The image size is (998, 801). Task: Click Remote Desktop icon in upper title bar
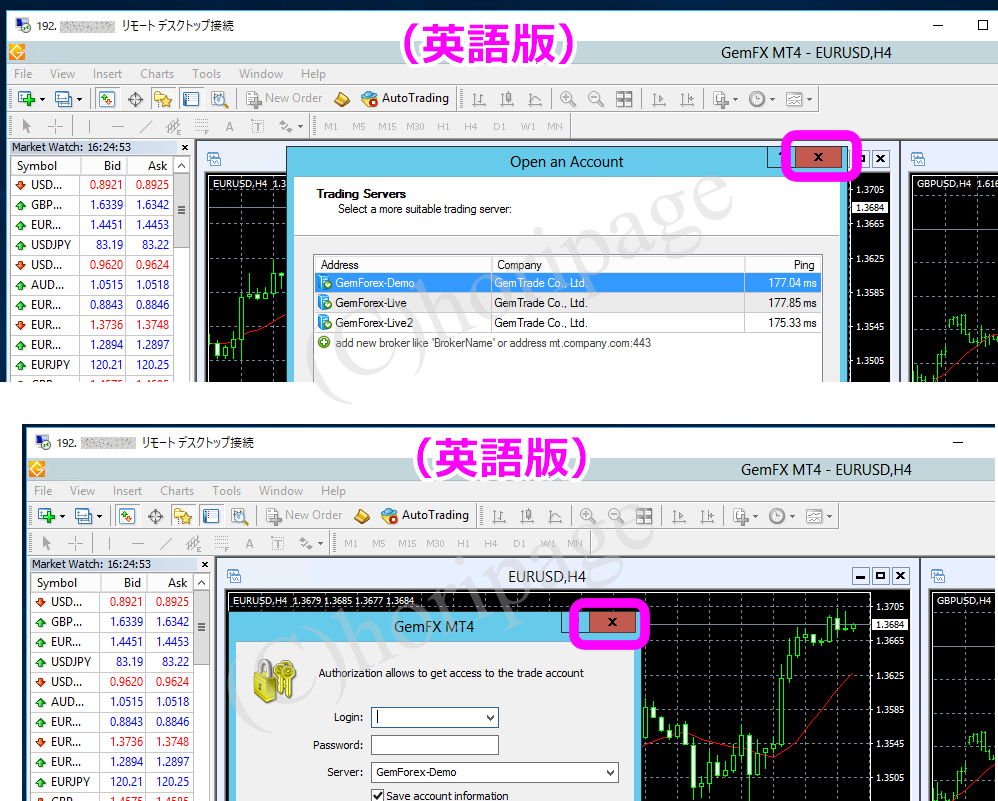click(23, 25)
